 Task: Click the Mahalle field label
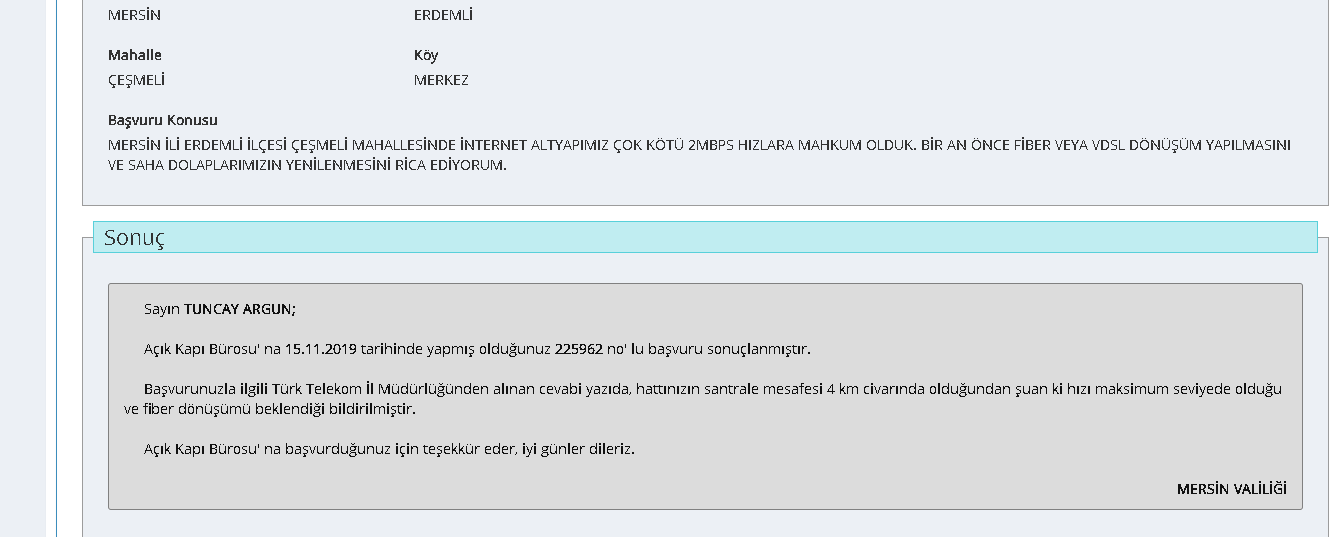[134, 55]
